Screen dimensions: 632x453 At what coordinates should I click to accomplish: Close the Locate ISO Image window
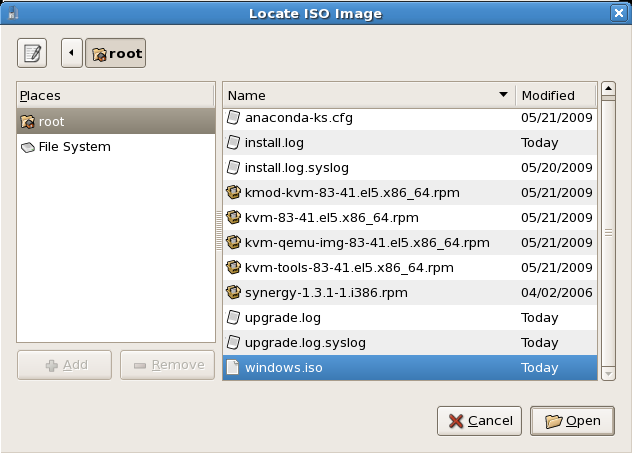(619, 13)
